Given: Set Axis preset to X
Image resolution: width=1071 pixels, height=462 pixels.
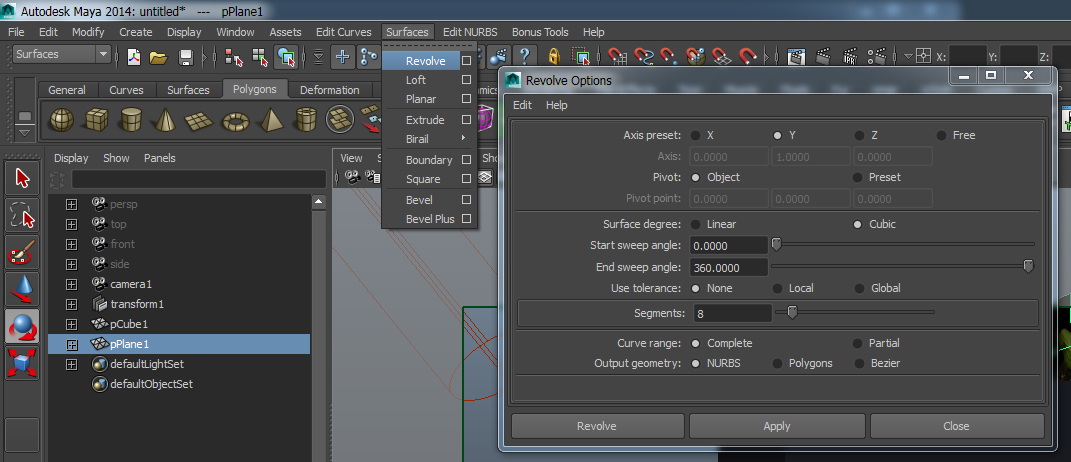Looking at the screenshot, I should point(695,135).
